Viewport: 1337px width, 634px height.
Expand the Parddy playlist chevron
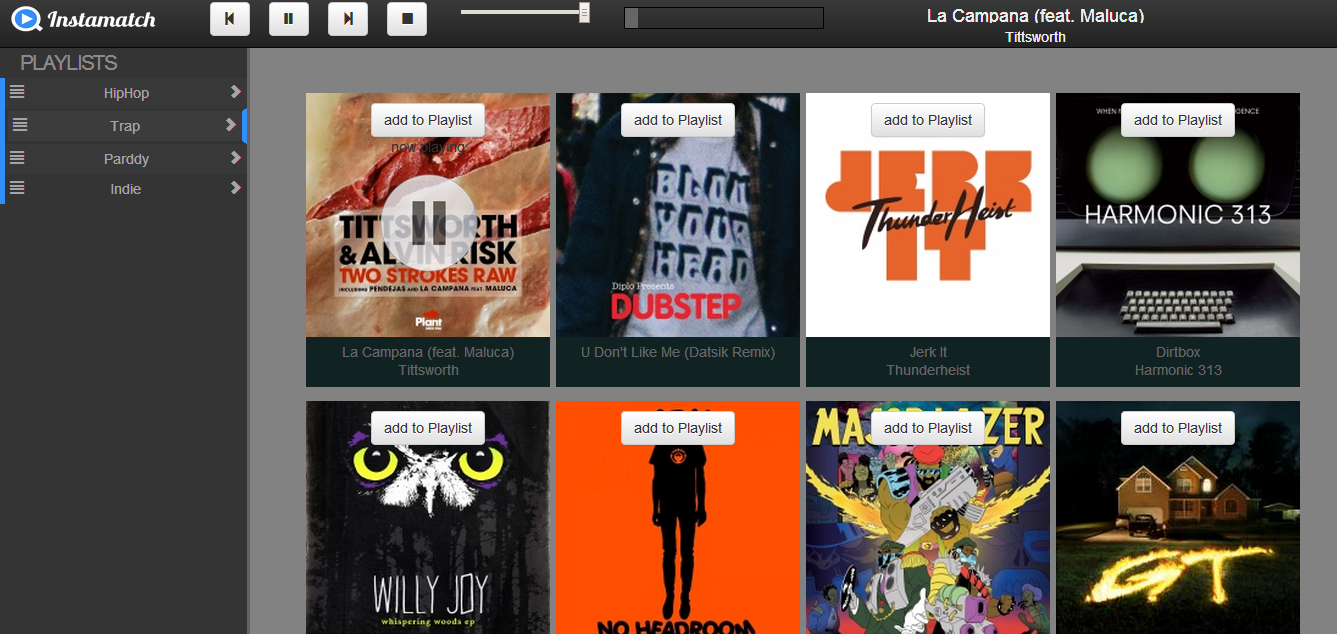pyautogui.click(x=235, y=158)
